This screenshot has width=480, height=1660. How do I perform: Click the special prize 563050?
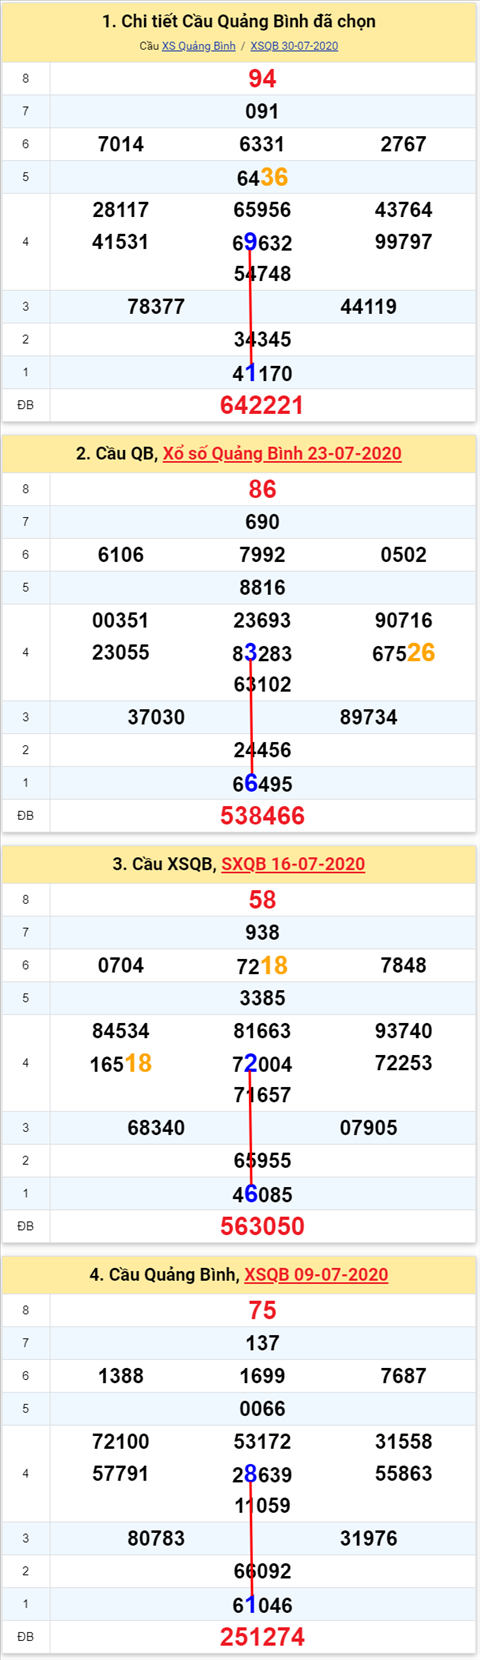point(262,1226)
